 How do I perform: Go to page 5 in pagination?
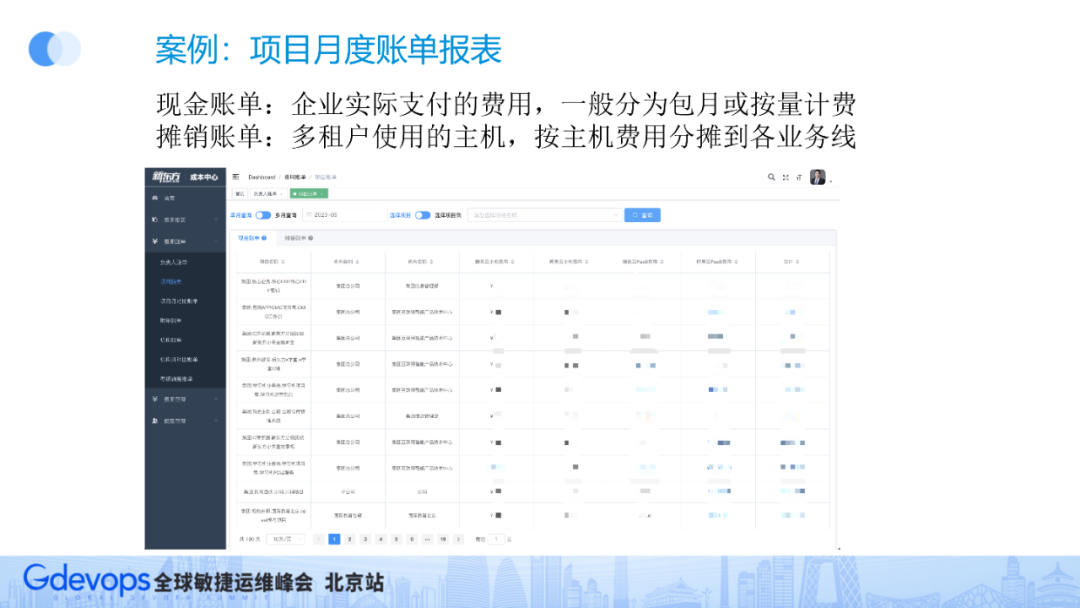[396, 539]
